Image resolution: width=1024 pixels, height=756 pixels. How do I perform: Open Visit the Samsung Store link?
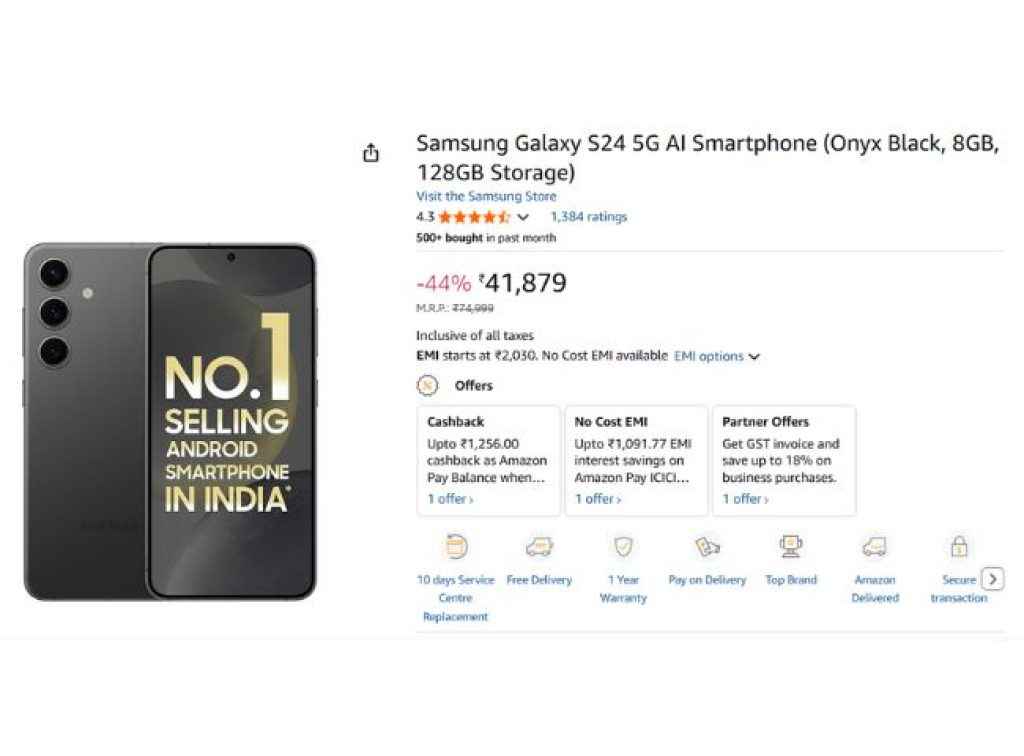(x=486, y=196)
